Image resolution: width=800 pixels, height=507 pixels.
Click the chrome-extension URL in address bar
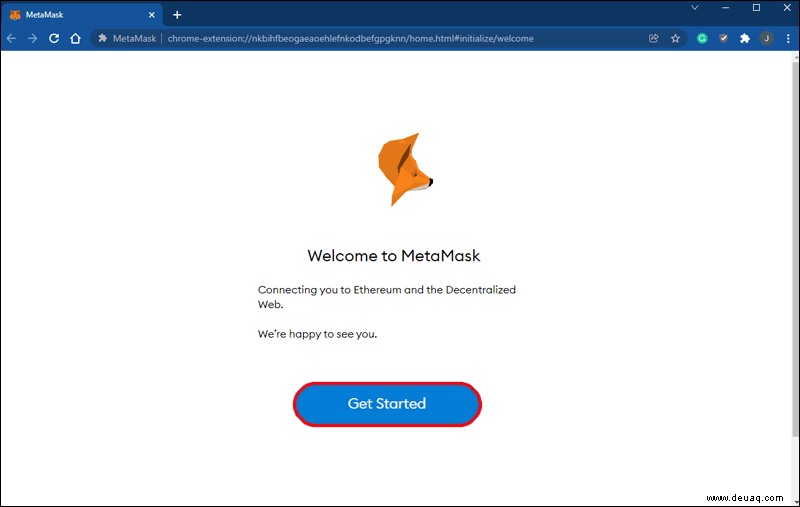(x=351, y=38)
